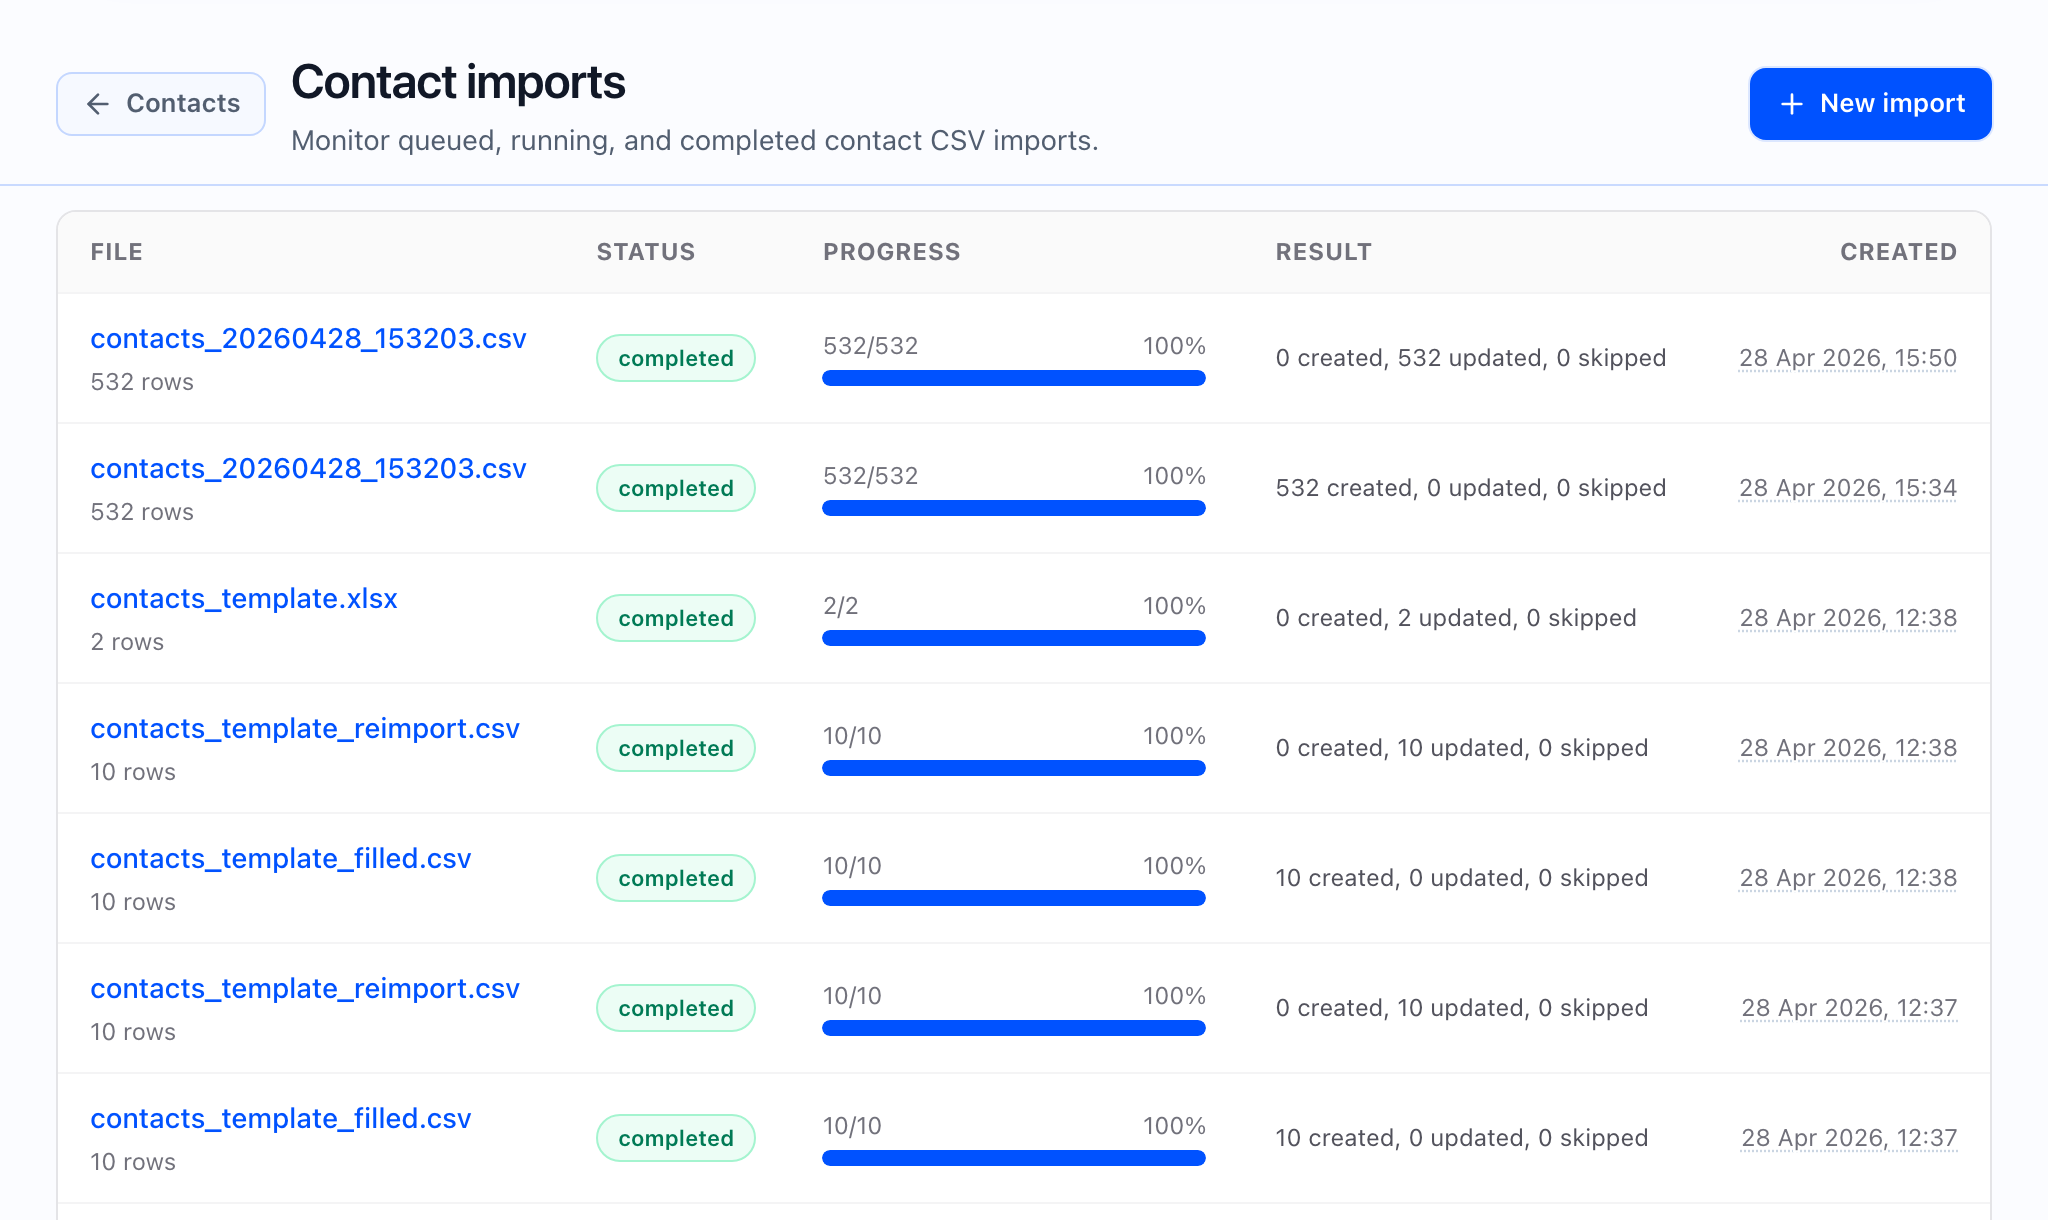Go back to Contacts
The height and width of the screenshot is (1220, 2048).
point(161,104)
